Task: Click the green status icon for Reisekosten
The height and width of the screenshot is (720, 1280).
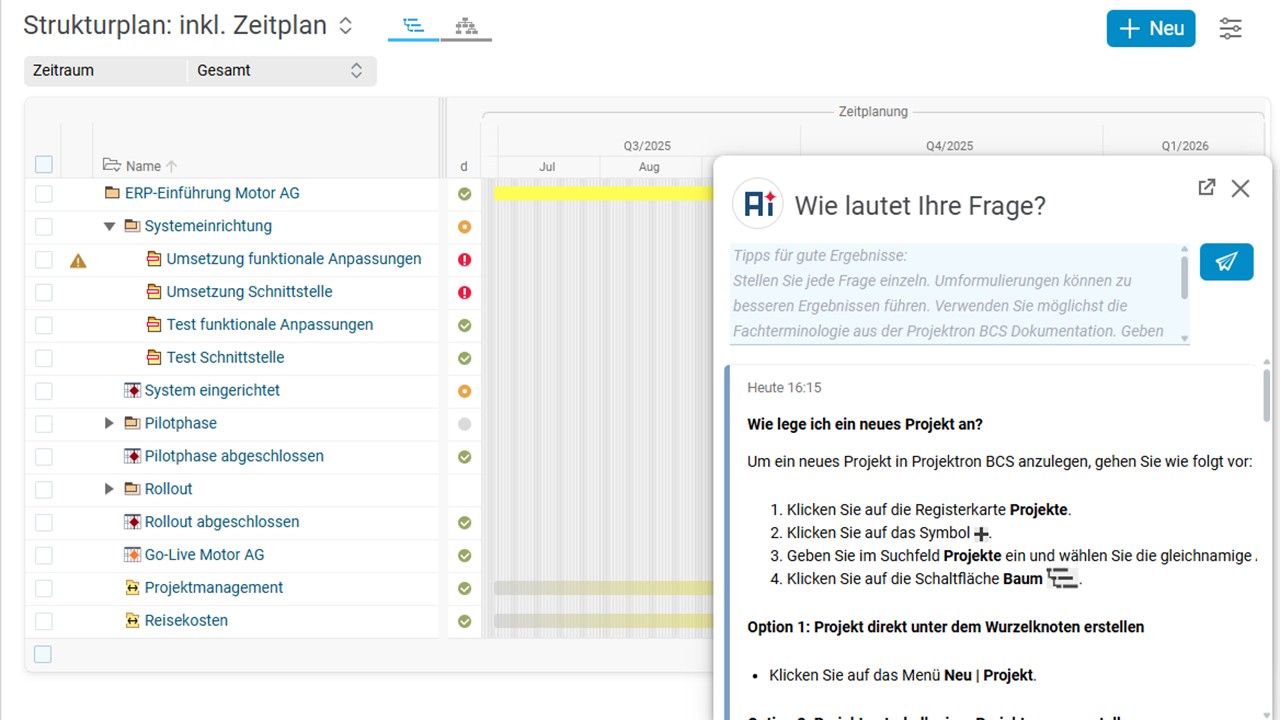Action: [464, 621]
